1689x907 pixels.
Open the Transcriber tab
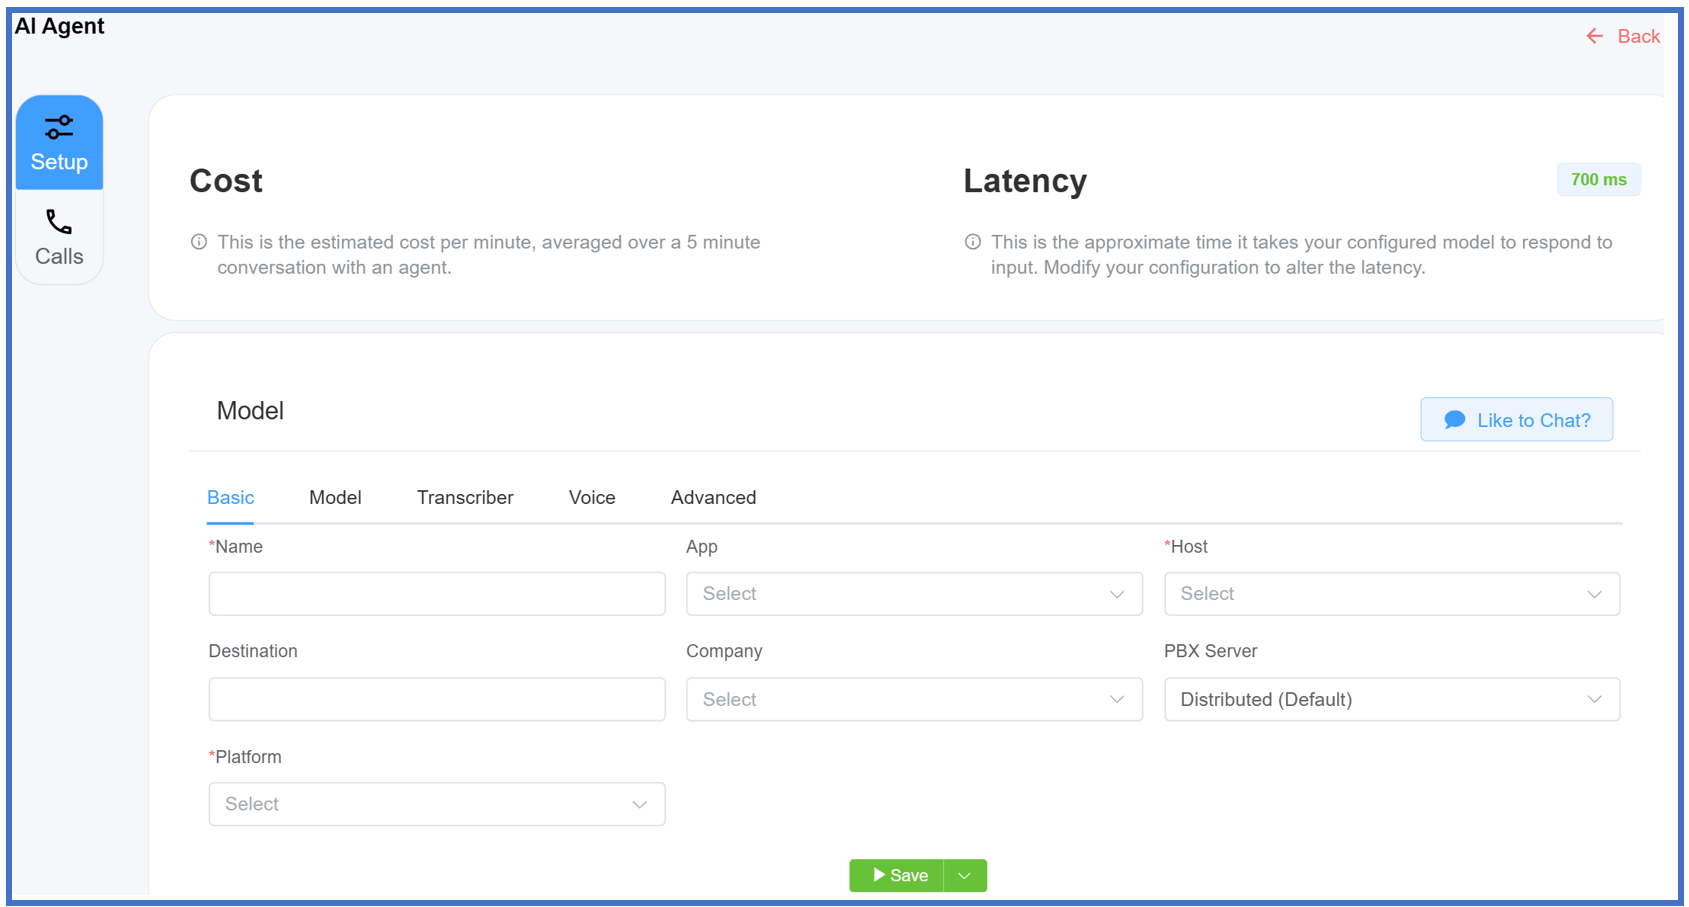(x=465, y=498)
